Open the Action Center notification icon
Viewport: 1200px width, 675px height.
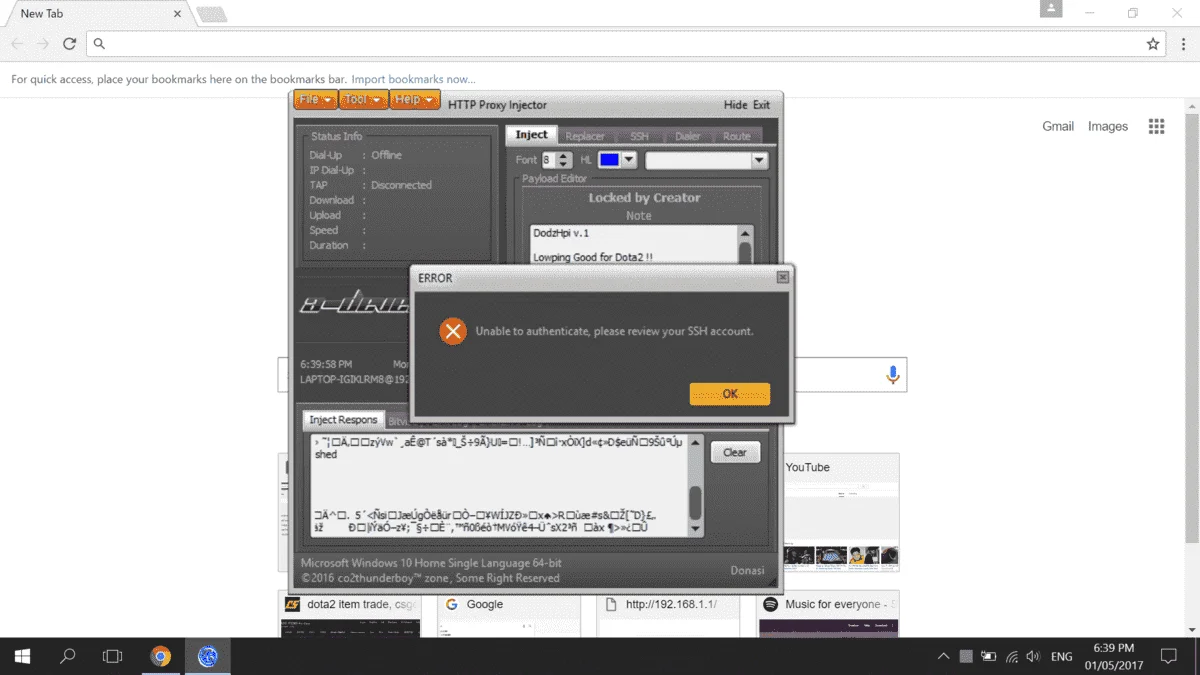[x=1168, y=656]
